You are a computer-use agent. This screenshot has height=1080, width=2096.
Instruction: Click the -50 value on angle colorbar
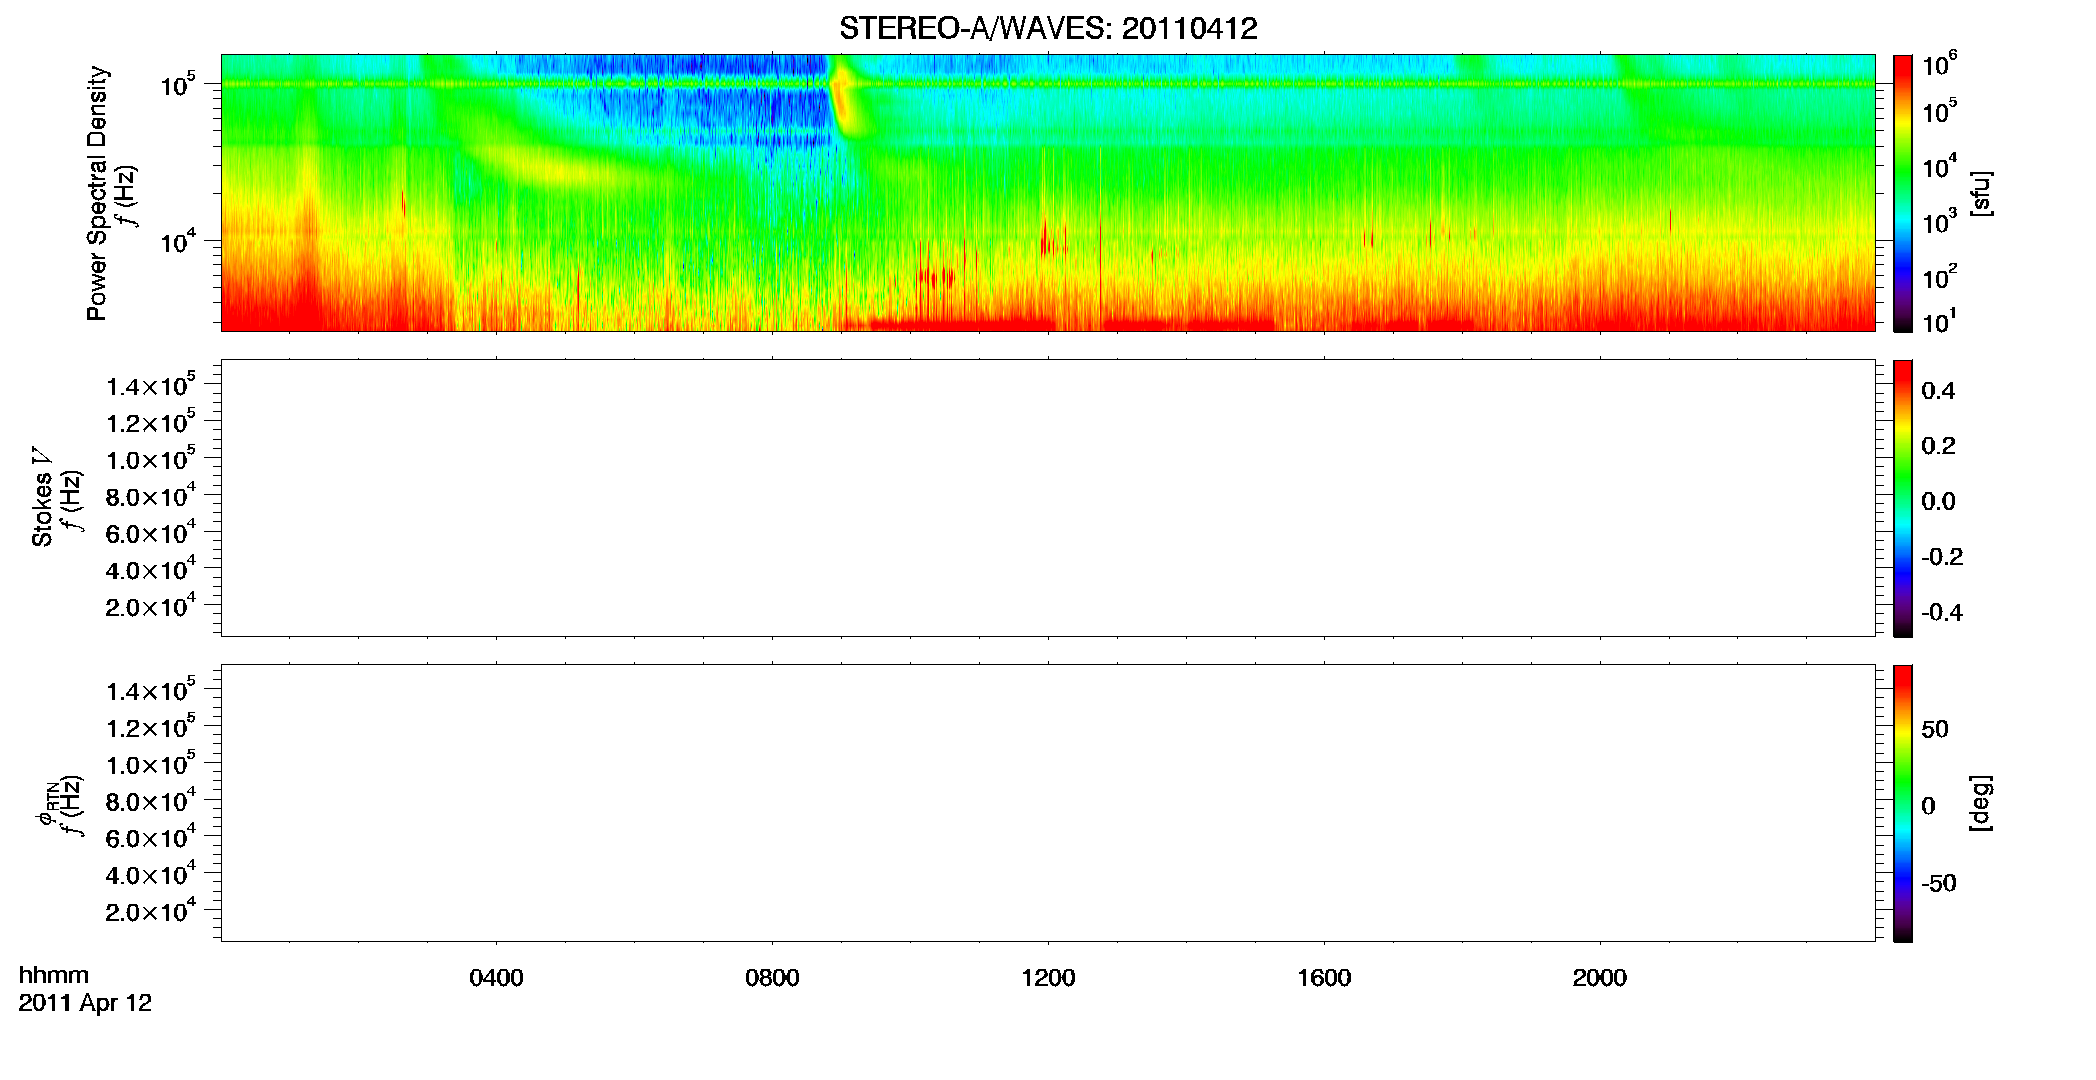pyautogui.click(x=1939, y=884)
